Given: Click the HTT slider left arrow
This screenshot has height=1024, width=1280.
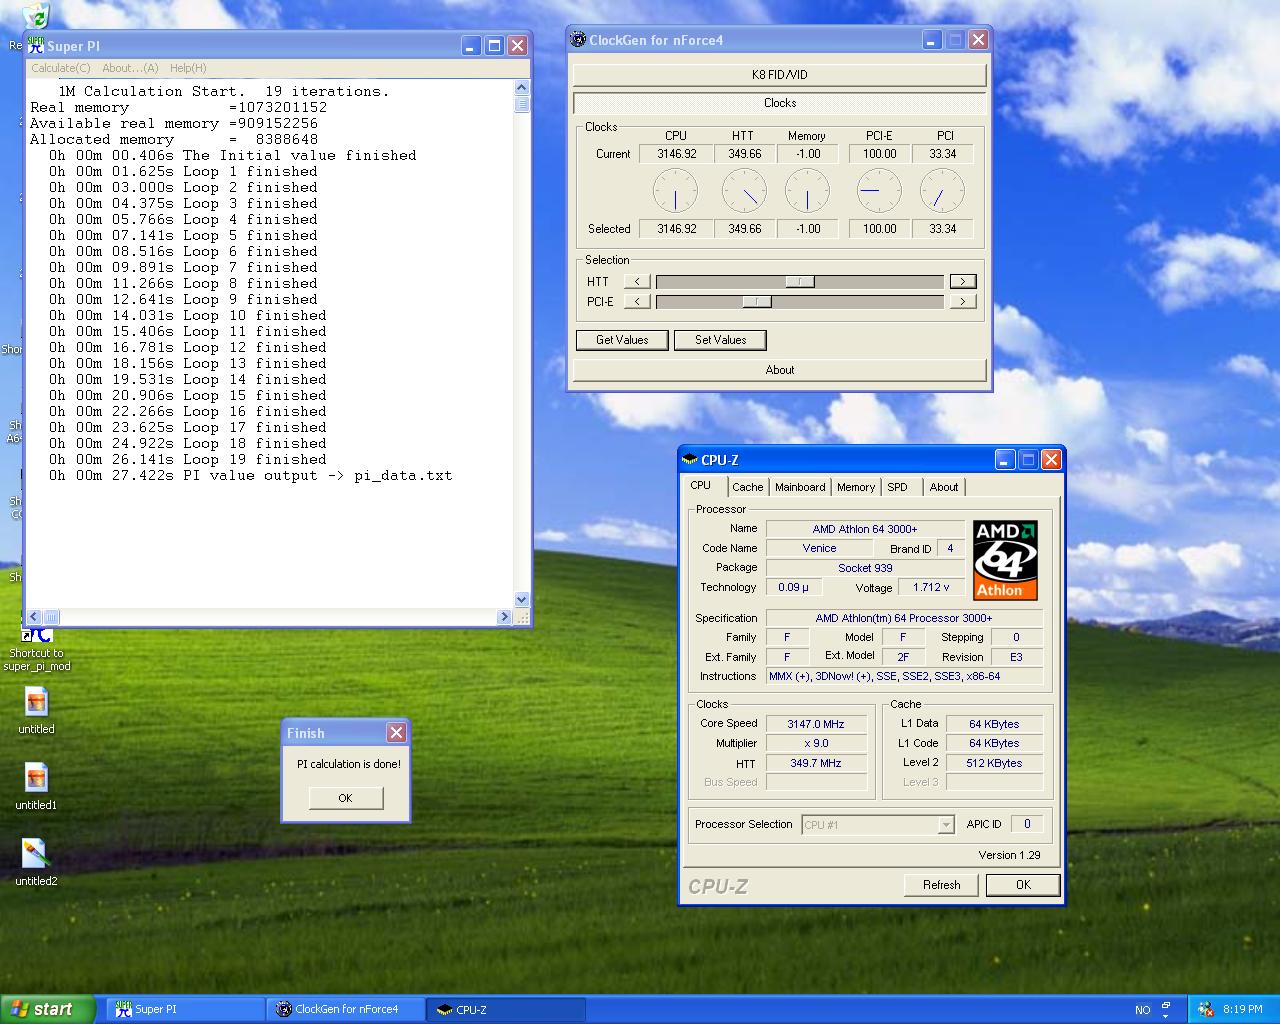Looking at the screenshot, I should [637, 282].
